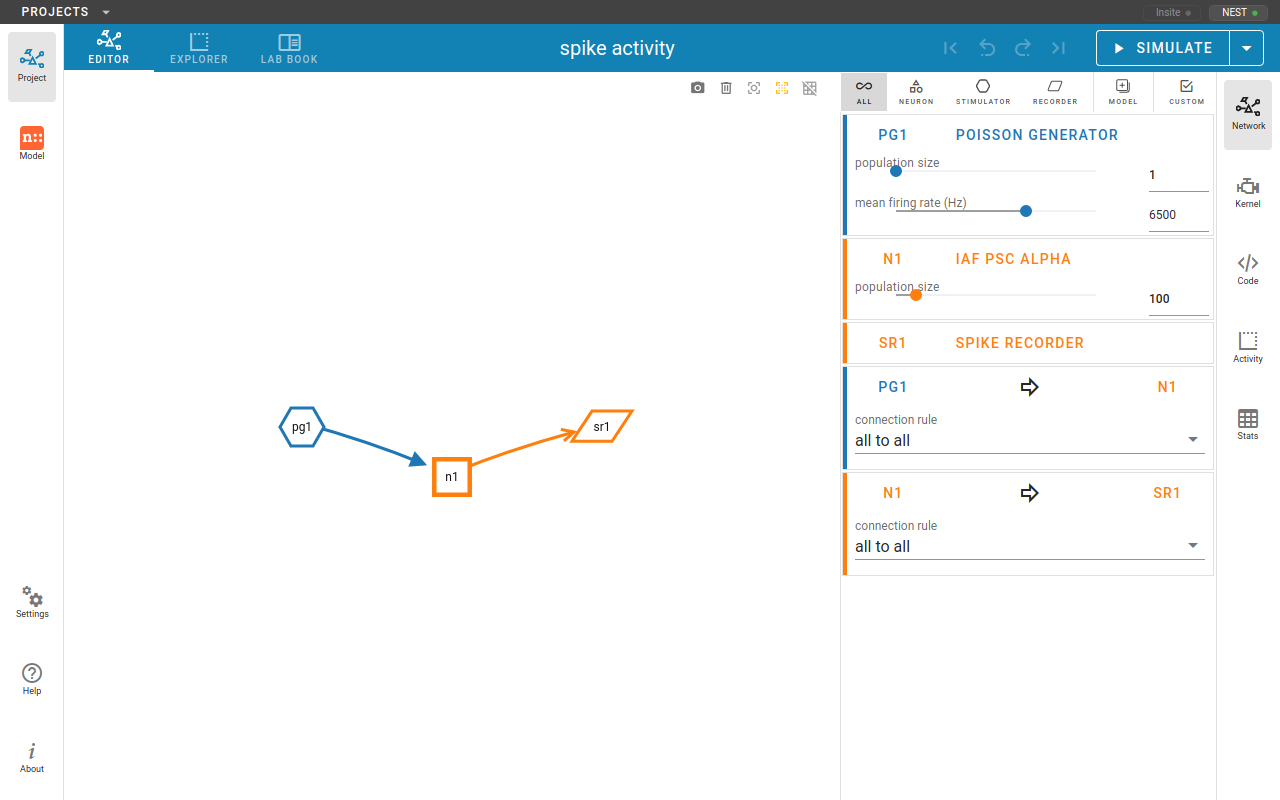Viewport: 1280px width, 800px height.
Task: Toggle the yellow snap-to-grid icon
Action: click(782, 88)
